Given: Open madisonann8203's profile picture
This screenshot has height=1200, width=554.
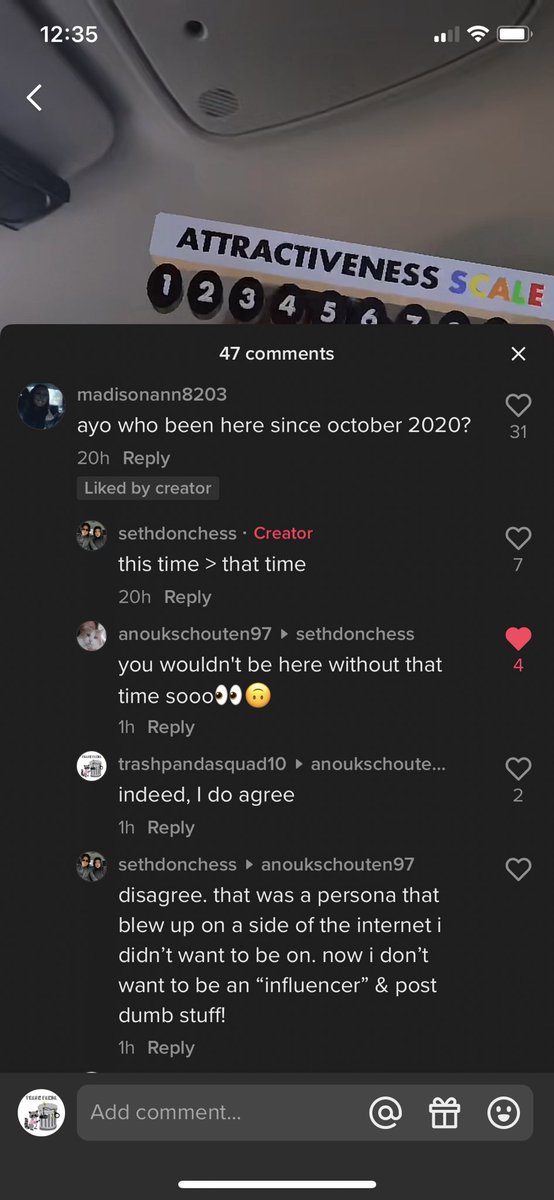Looking at the screenshot, I should tap(41, 405).
